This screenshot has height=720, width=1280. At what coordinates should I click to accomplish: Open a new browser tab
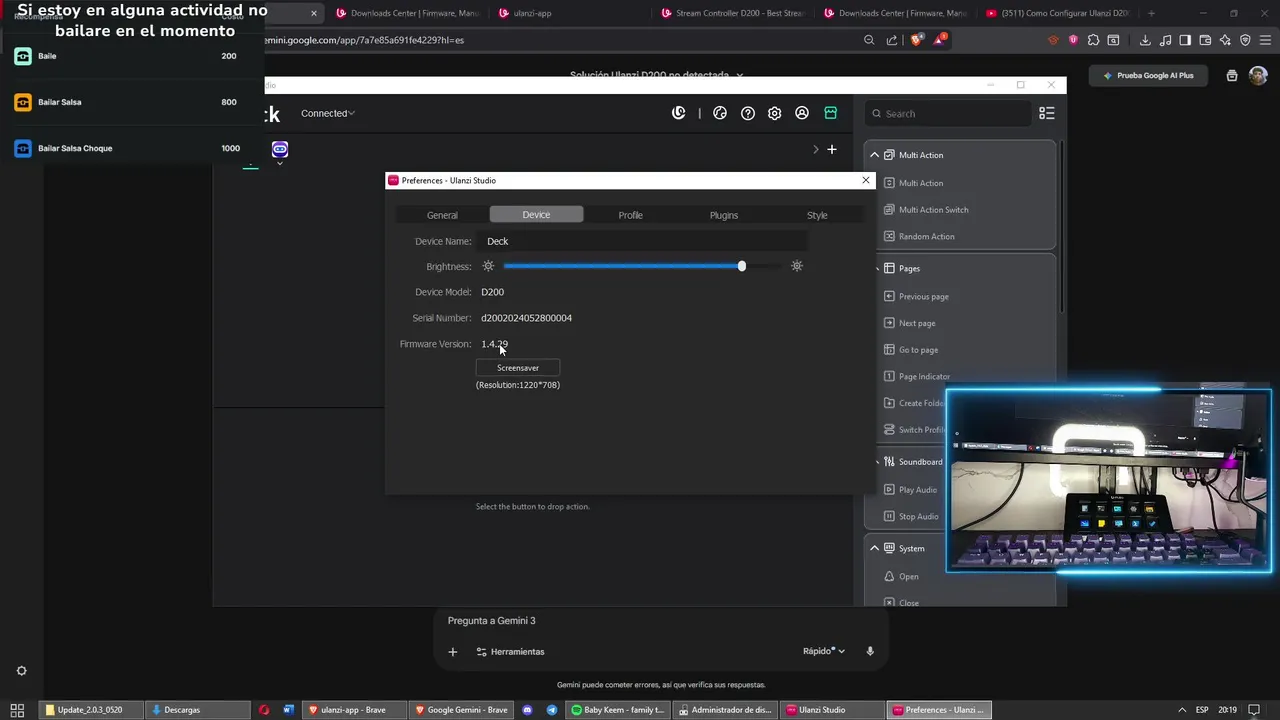(x=1151, y=13)
